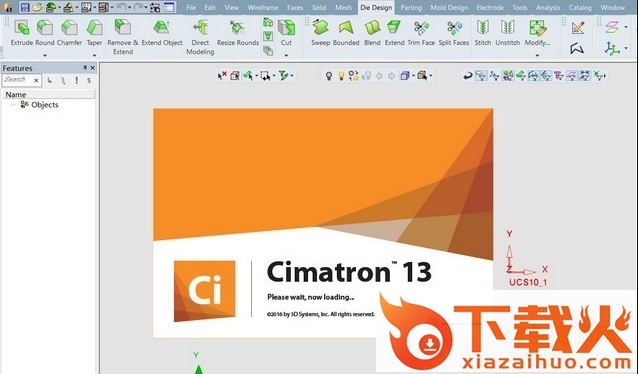
Task: Open the Edit menu
Action: pos(210,7)
